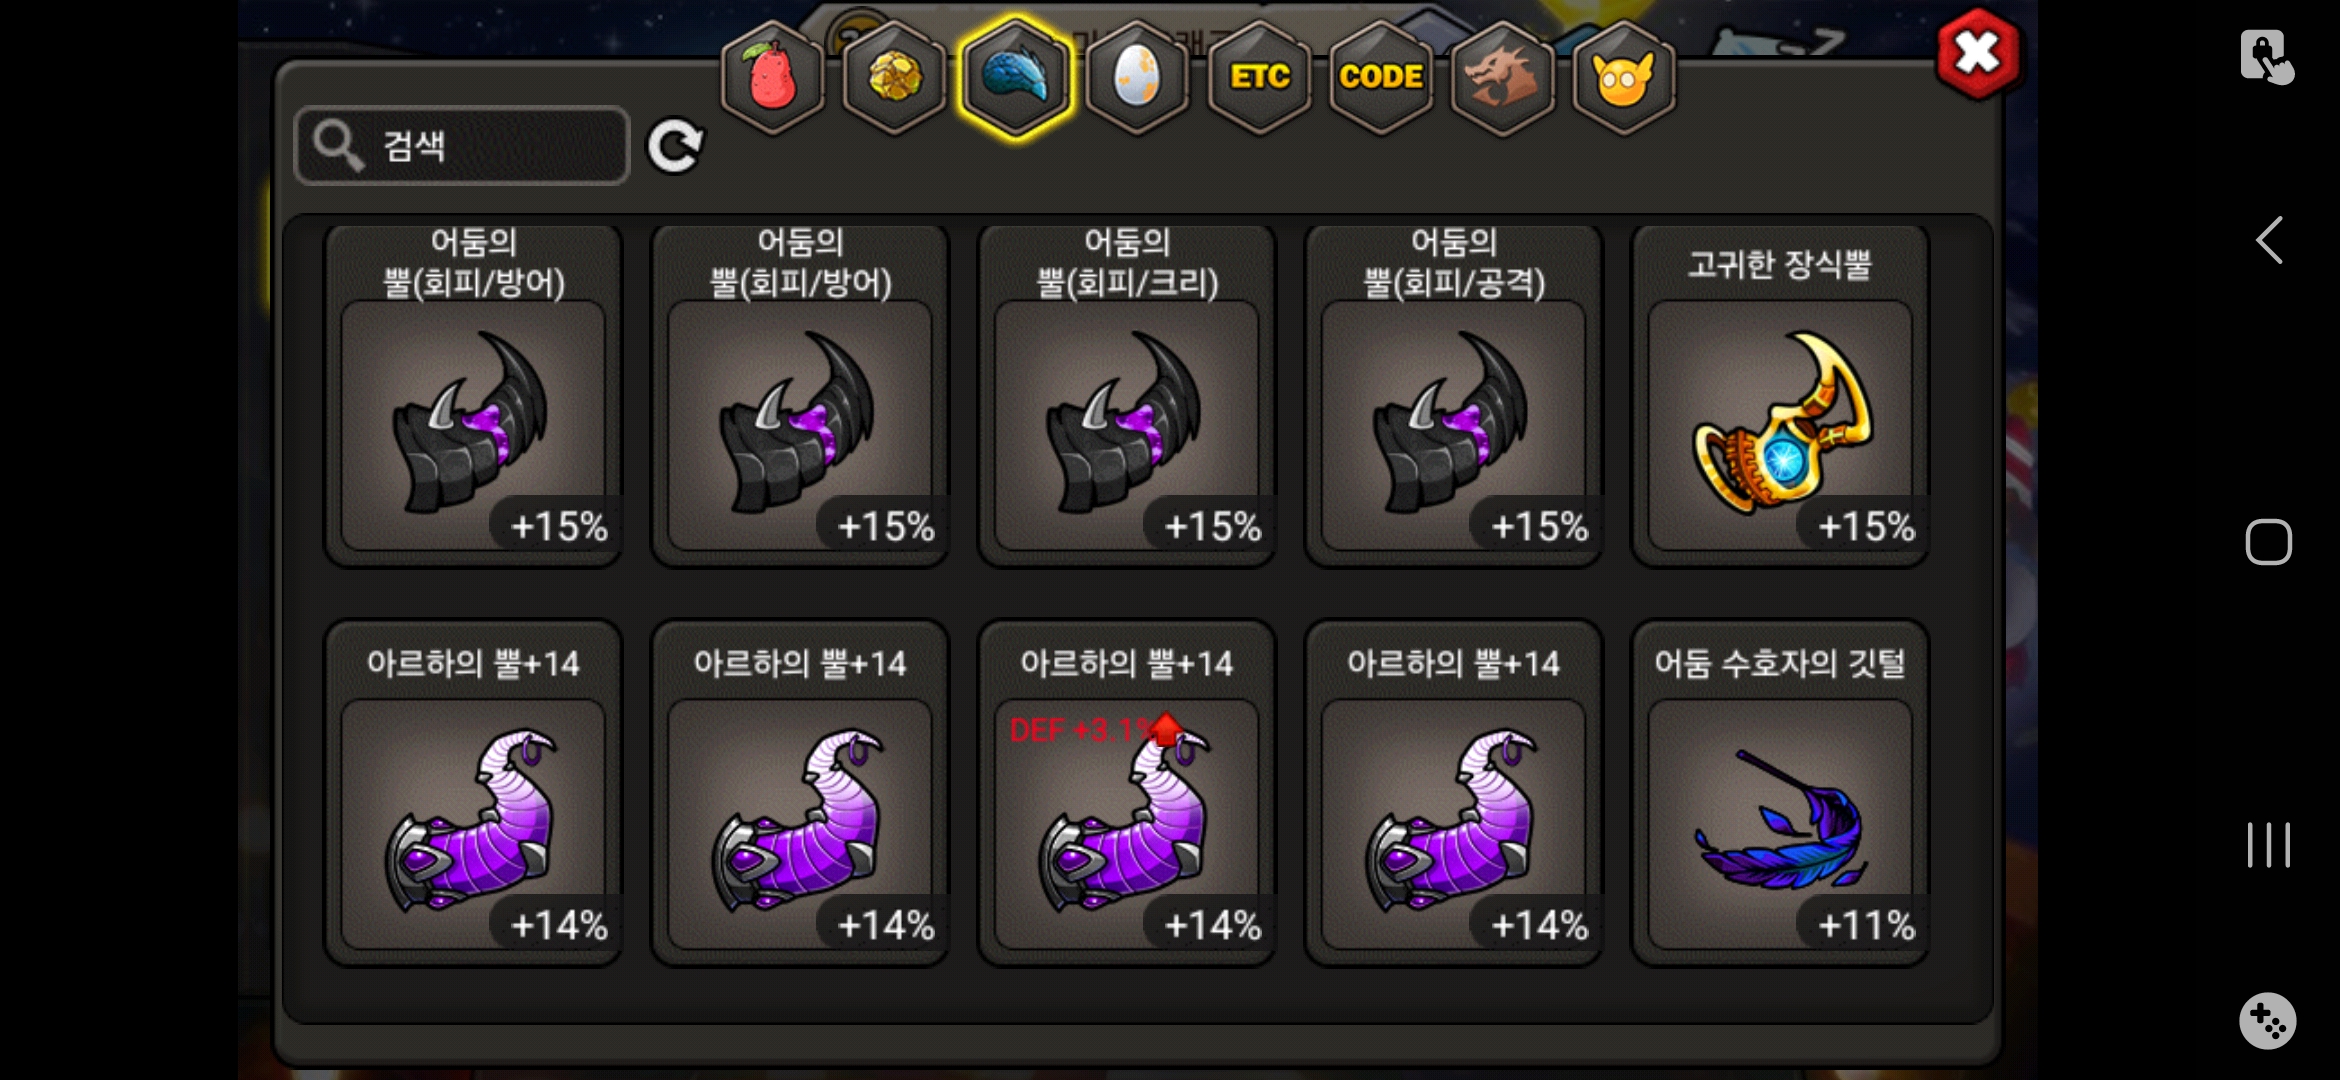The width and height of the screenshot is (2340, 1080).
Task: Choose 아르하의 뿔+14 with DEF +3.1% label
Action: pos(1127,793)
